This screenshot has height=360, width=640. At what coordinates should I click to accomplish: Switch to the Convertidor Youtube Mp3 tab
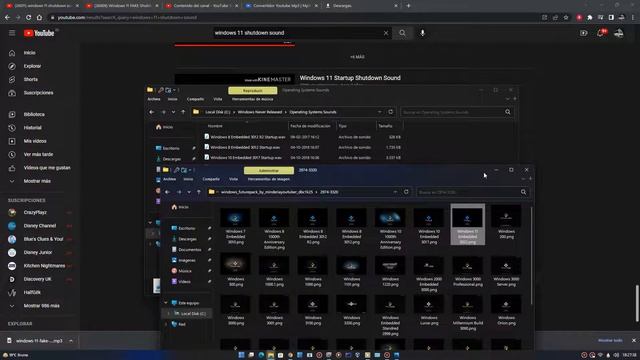pos(281,6)
